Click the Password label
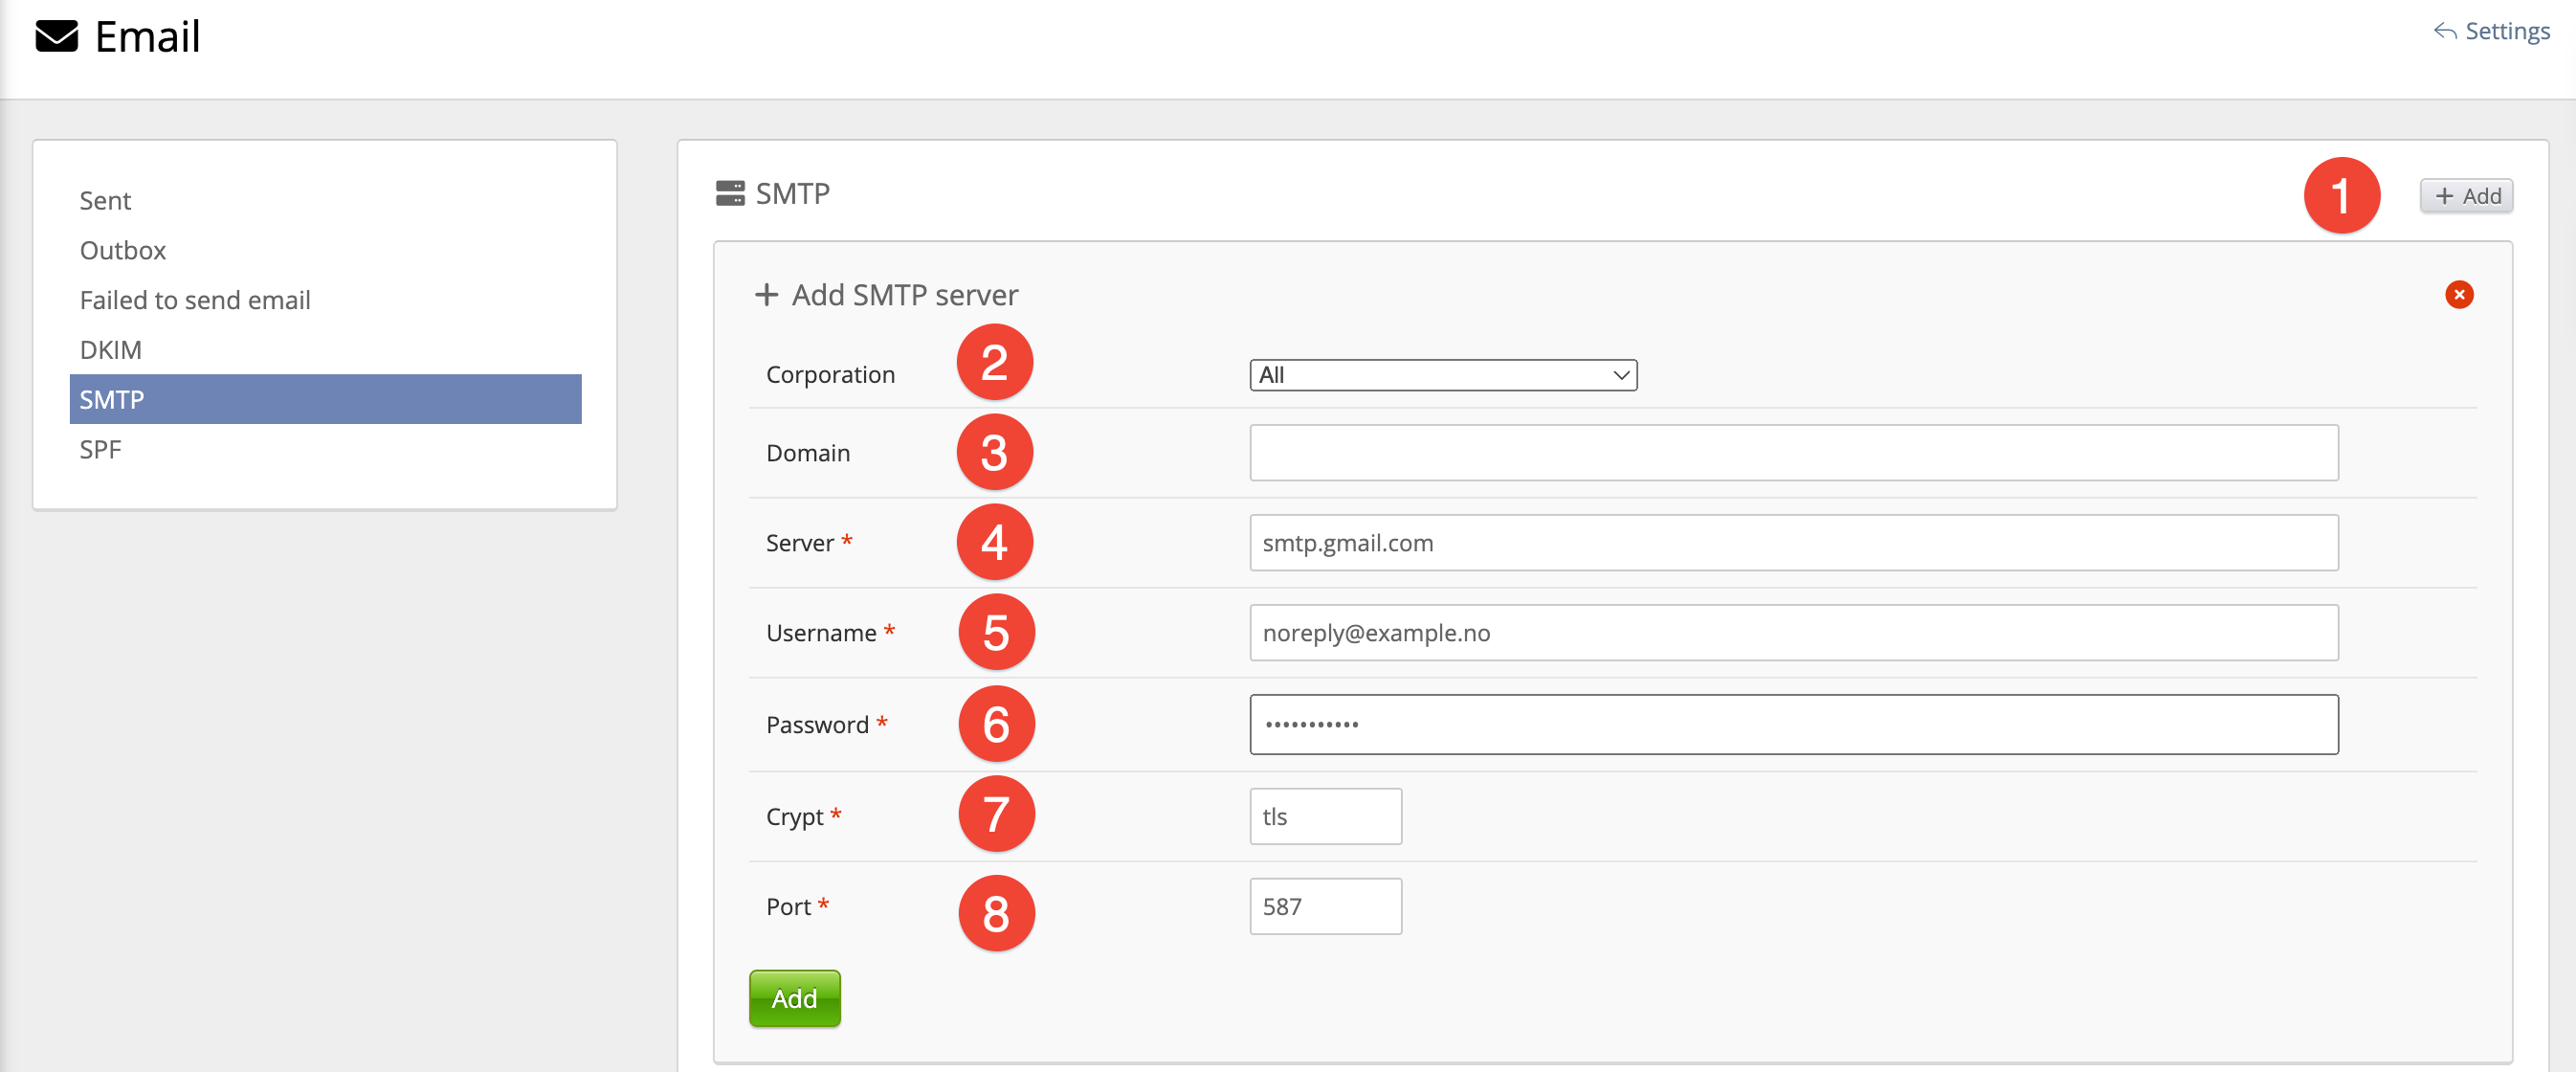 [x=817, y=725]
